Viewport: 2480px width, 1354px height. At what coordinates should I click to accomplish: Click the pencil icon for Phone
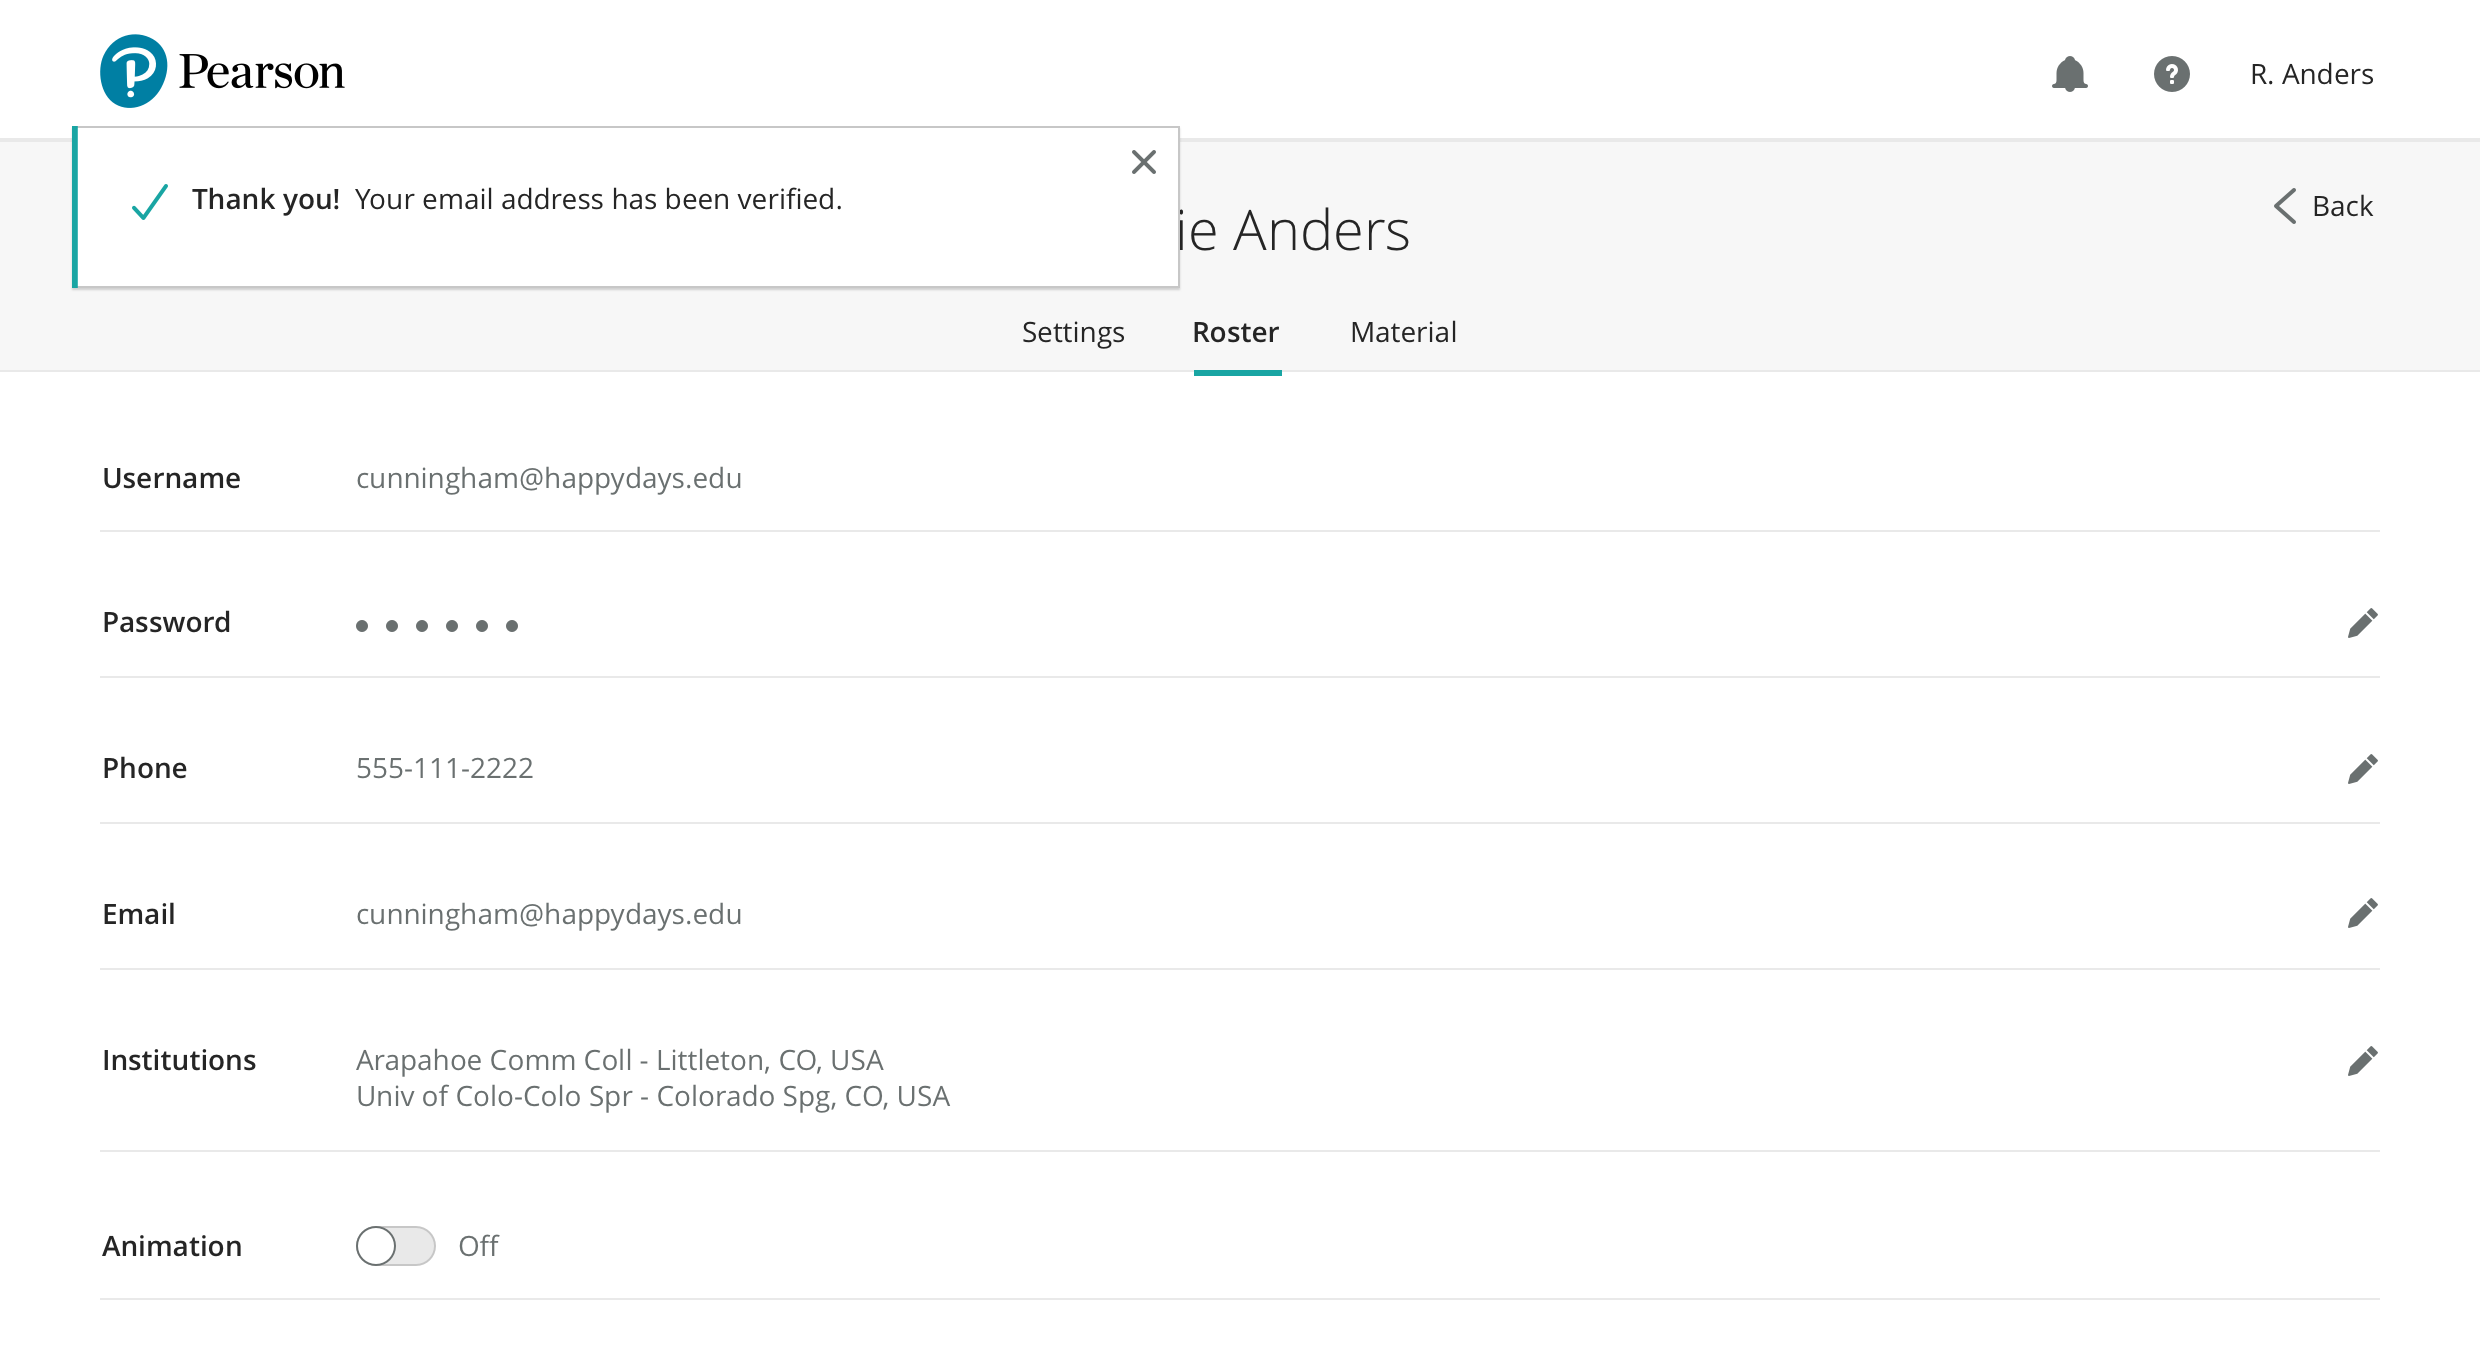(x=2362, y=769)
